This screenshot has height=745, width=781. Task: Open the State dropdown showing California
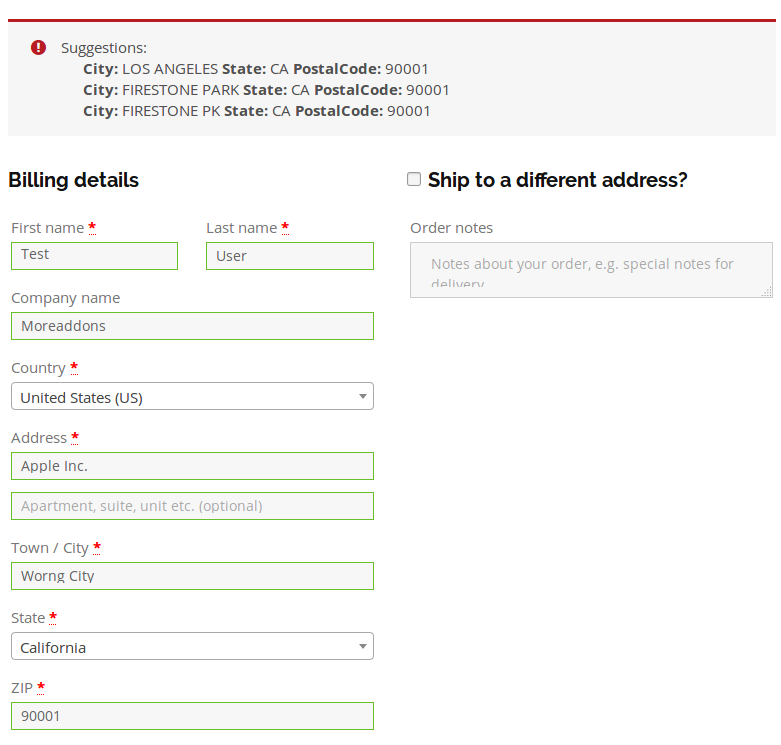[192, 646]
